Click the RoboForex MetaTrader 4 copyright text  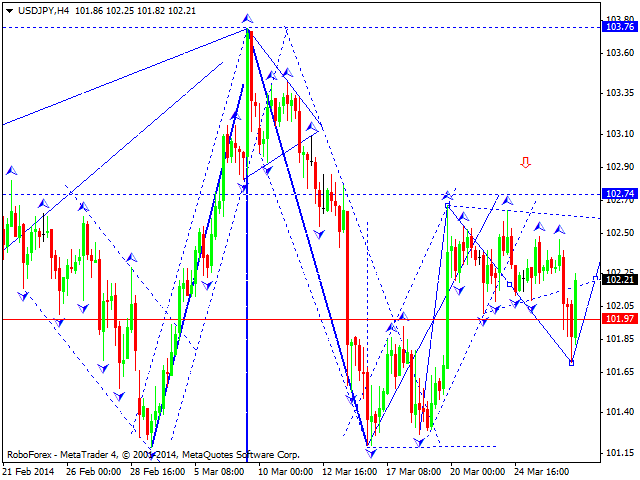[153, 455]
